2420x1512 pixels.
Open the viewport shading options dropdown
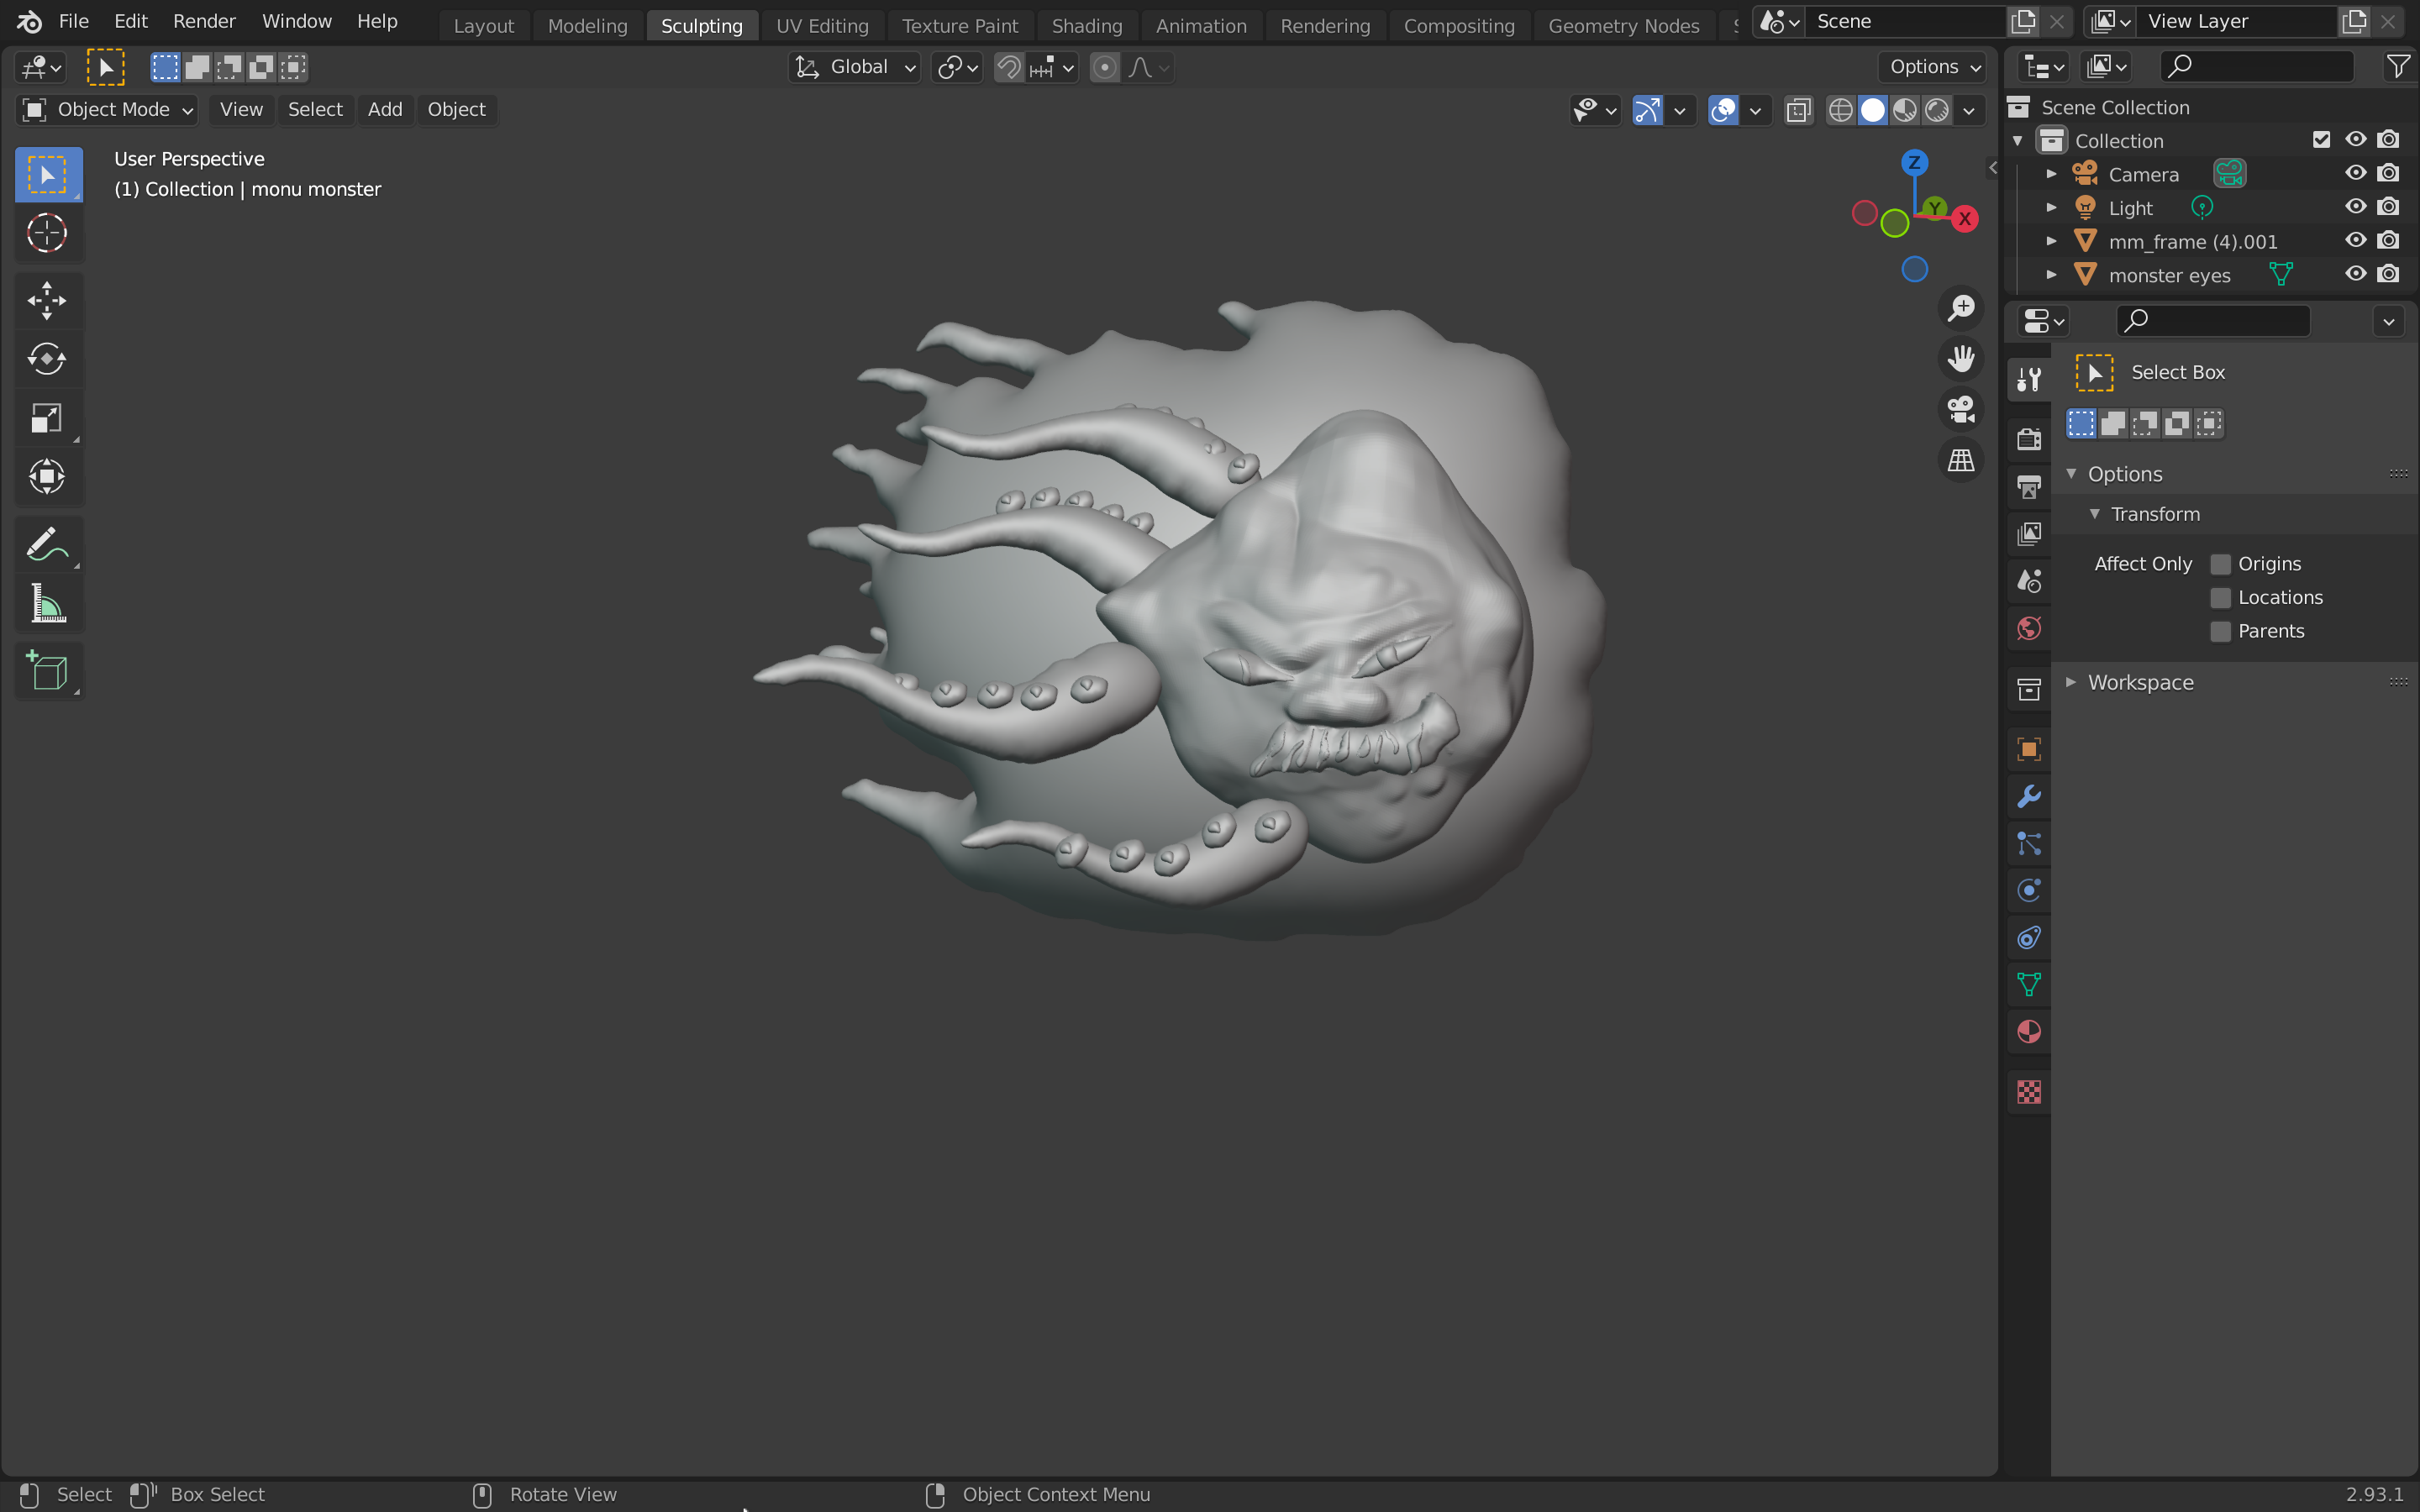click(x=1968, y=110)
